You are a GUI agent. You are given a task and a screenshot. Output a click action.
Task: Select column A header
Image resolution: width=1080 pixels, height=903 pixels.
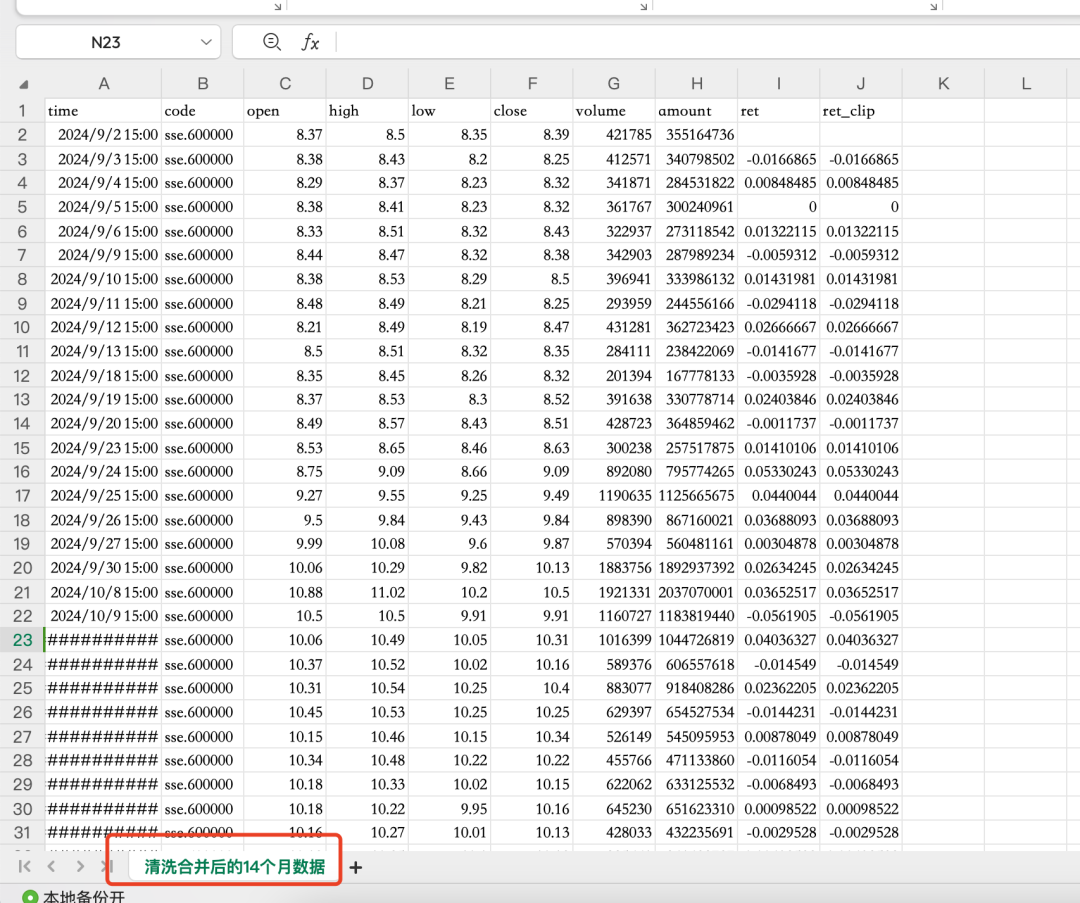coord(103,84)
